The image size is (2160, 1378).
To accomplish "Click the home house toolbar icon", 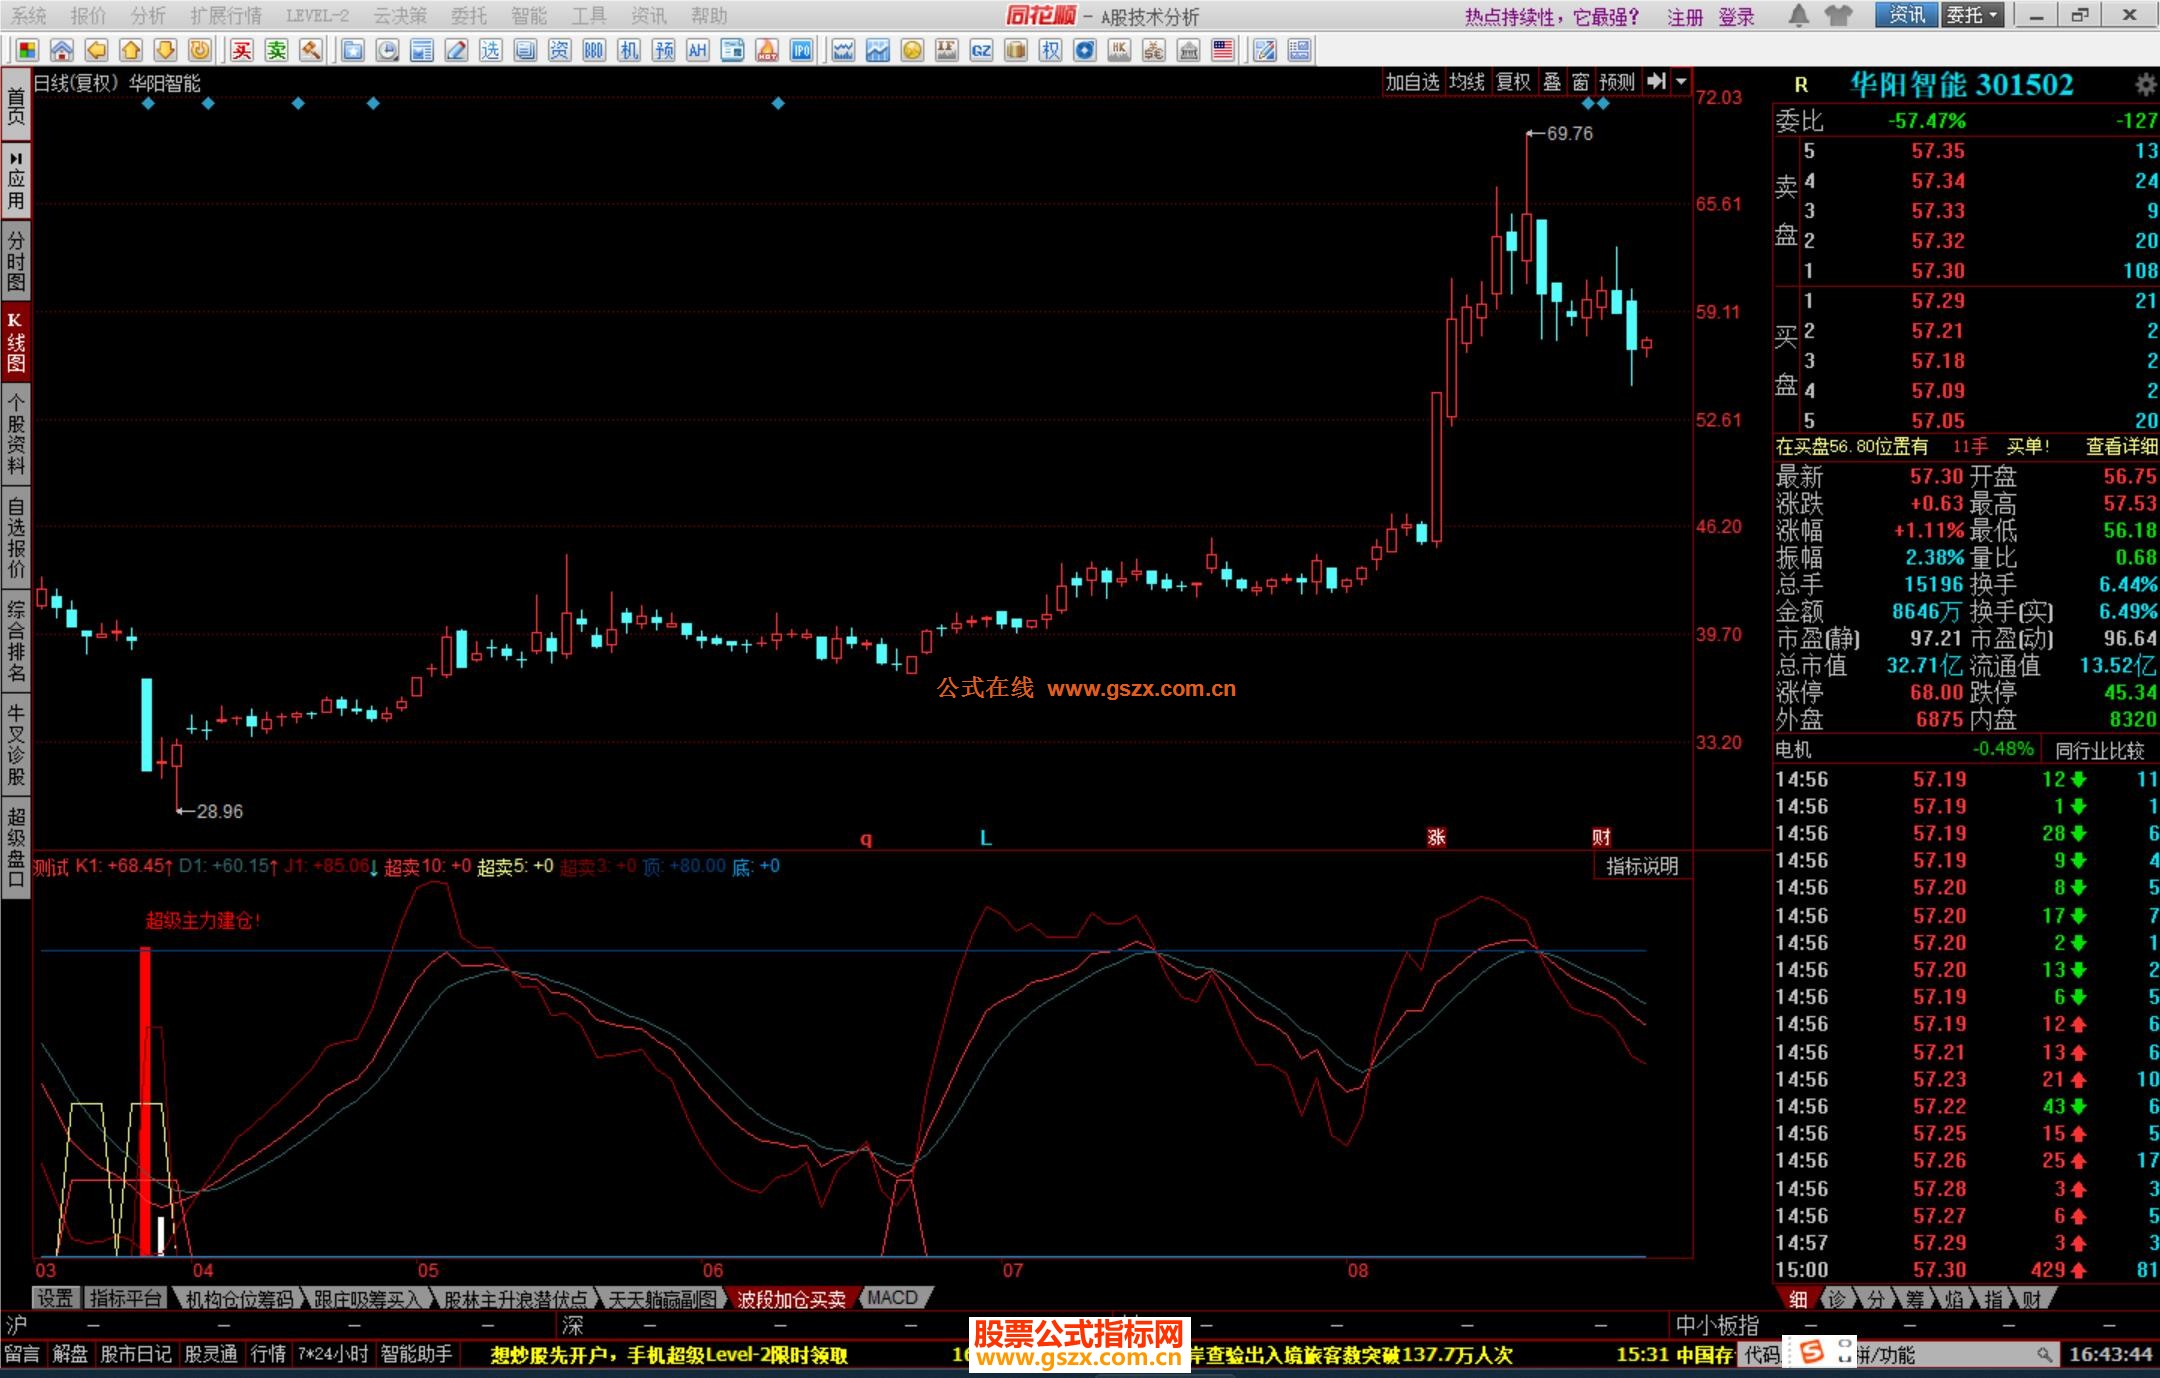I will coord(62,50).
